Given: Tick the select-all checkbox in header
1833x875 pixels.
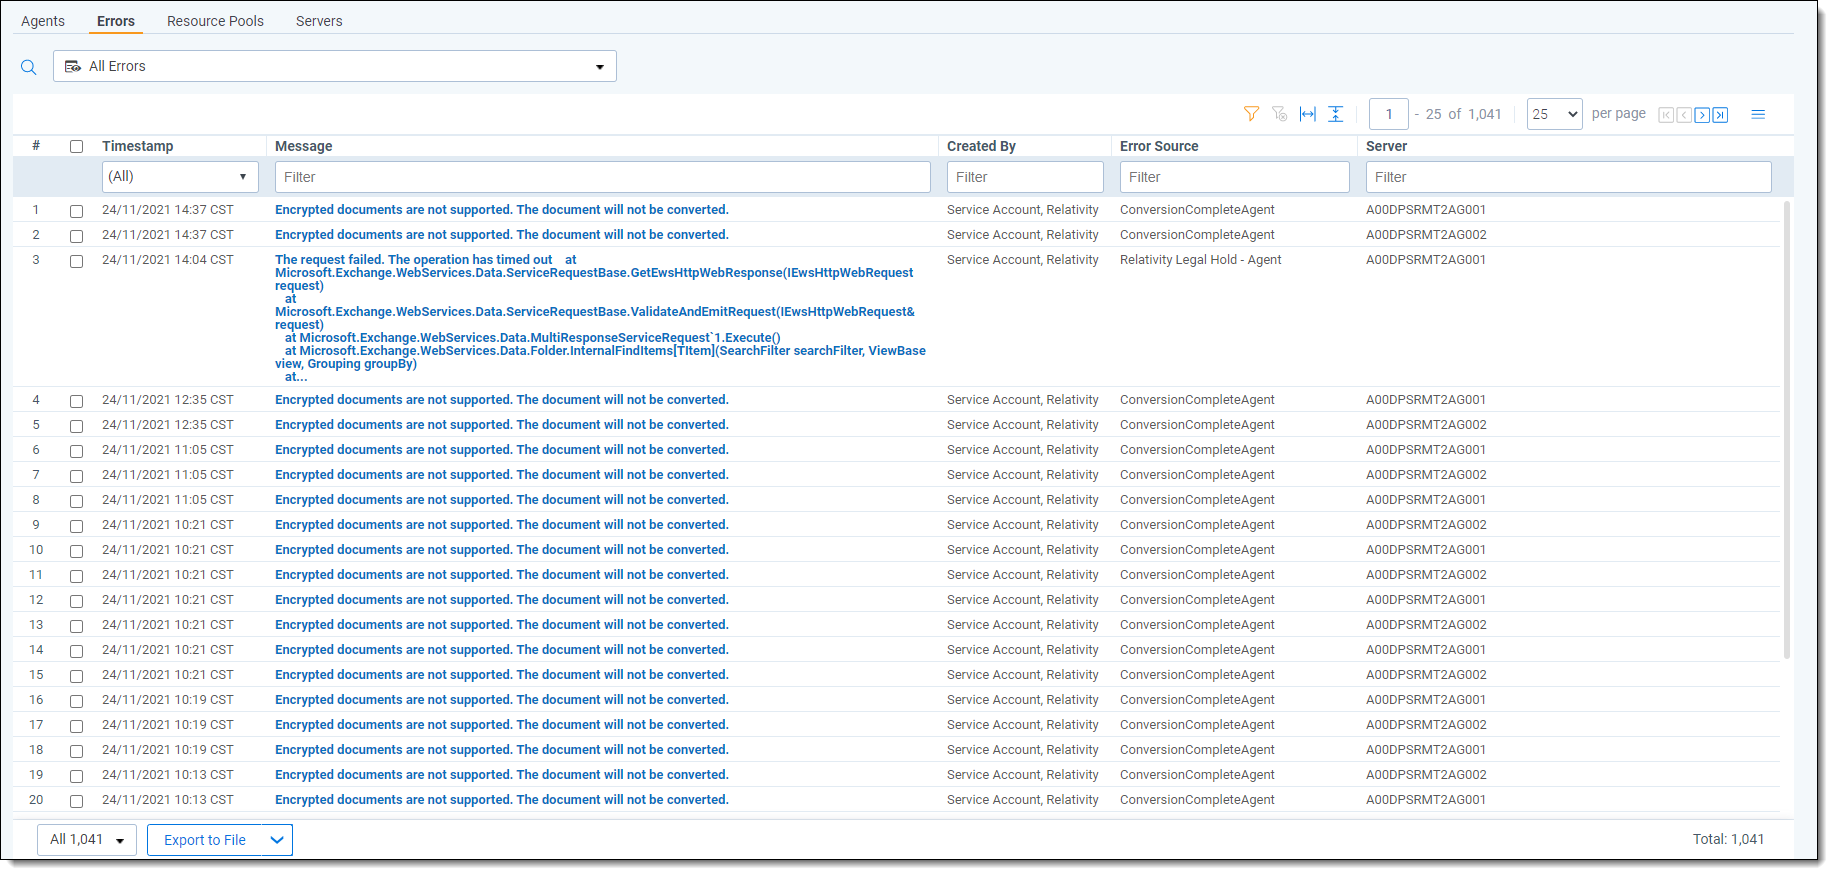Looking at the screenshot, I should coord(76,147).
